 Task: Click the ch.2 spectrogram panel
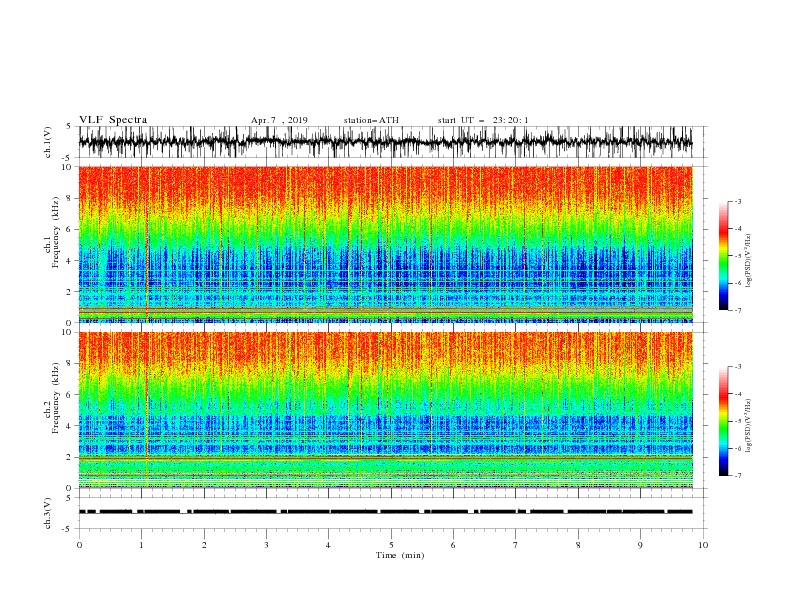click(385, 410)
